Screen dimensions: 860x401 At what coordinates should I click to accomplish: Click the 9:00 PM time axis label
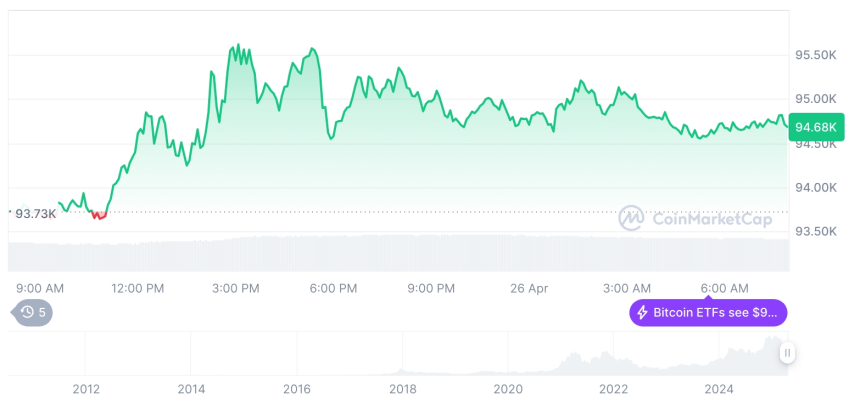coord(431,288)
